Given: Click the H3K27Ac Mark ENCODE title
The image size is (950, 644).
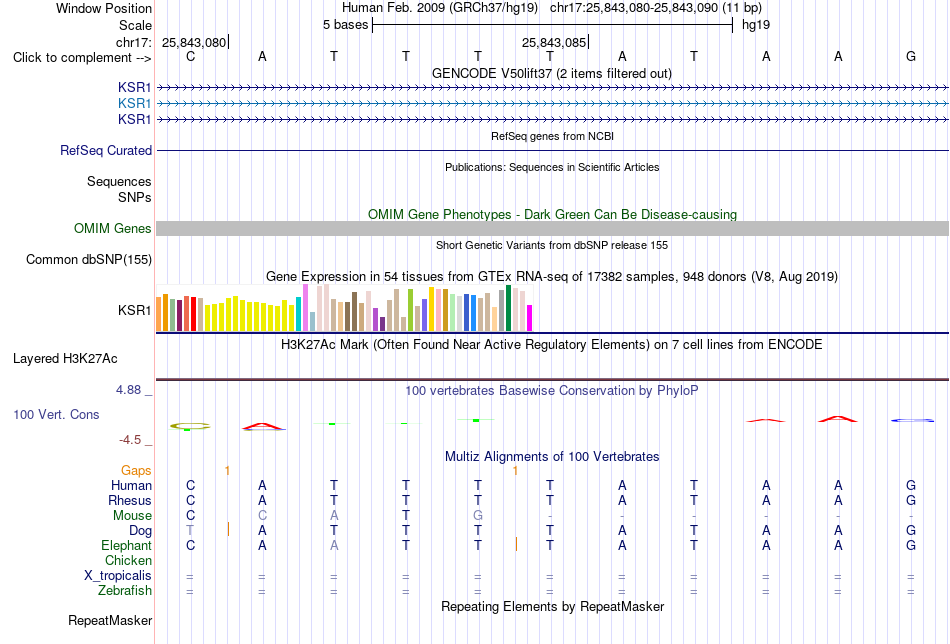Looking at the screenshot, I should (x=551, y=345).
